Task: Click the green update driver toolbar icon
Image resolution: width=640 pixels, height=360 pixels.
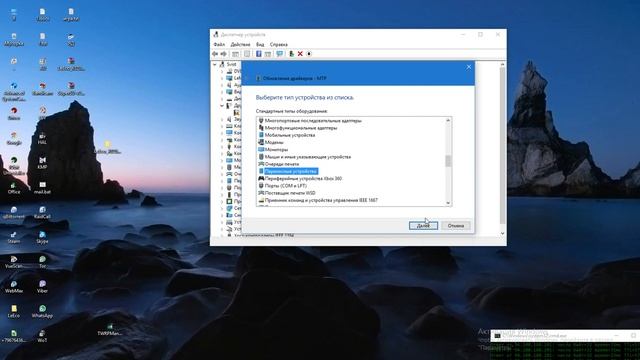Action: point(291,54)
